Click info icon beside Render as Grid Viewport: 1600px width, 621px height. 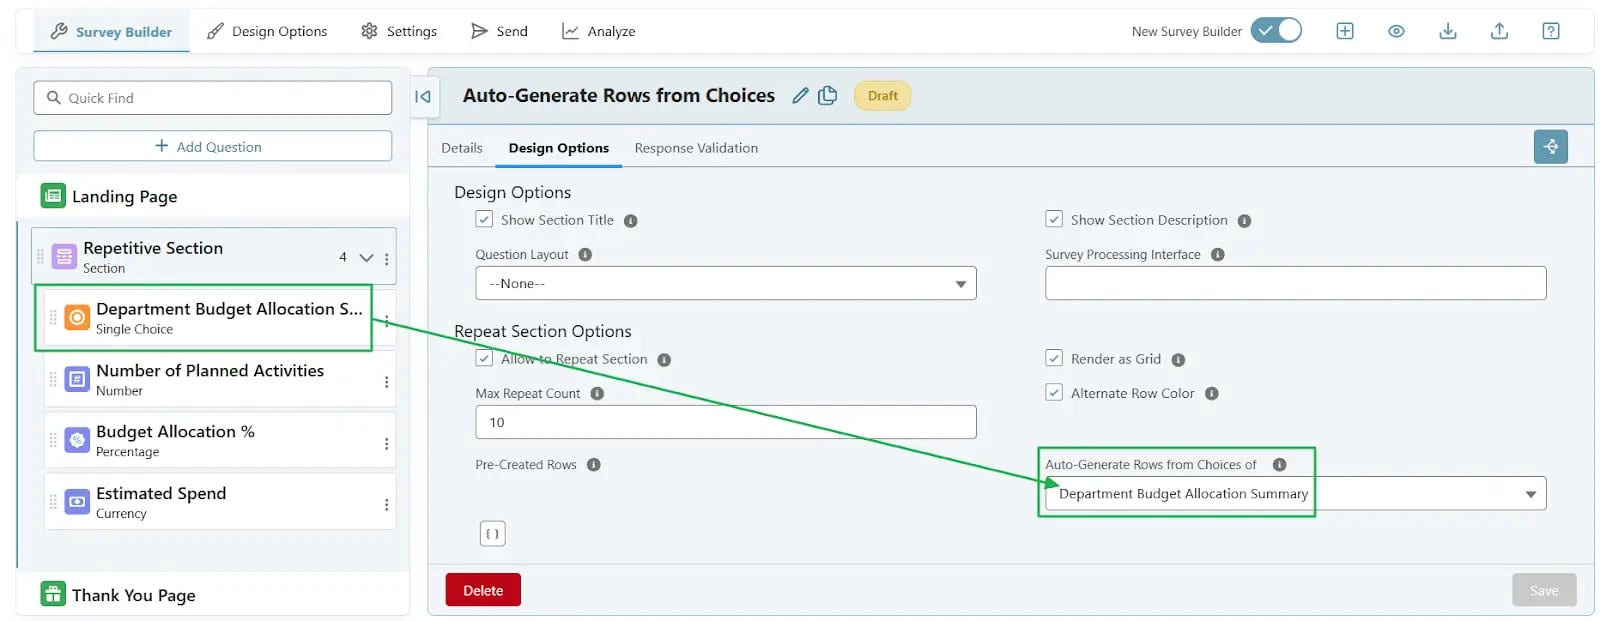click(1178, 360)
